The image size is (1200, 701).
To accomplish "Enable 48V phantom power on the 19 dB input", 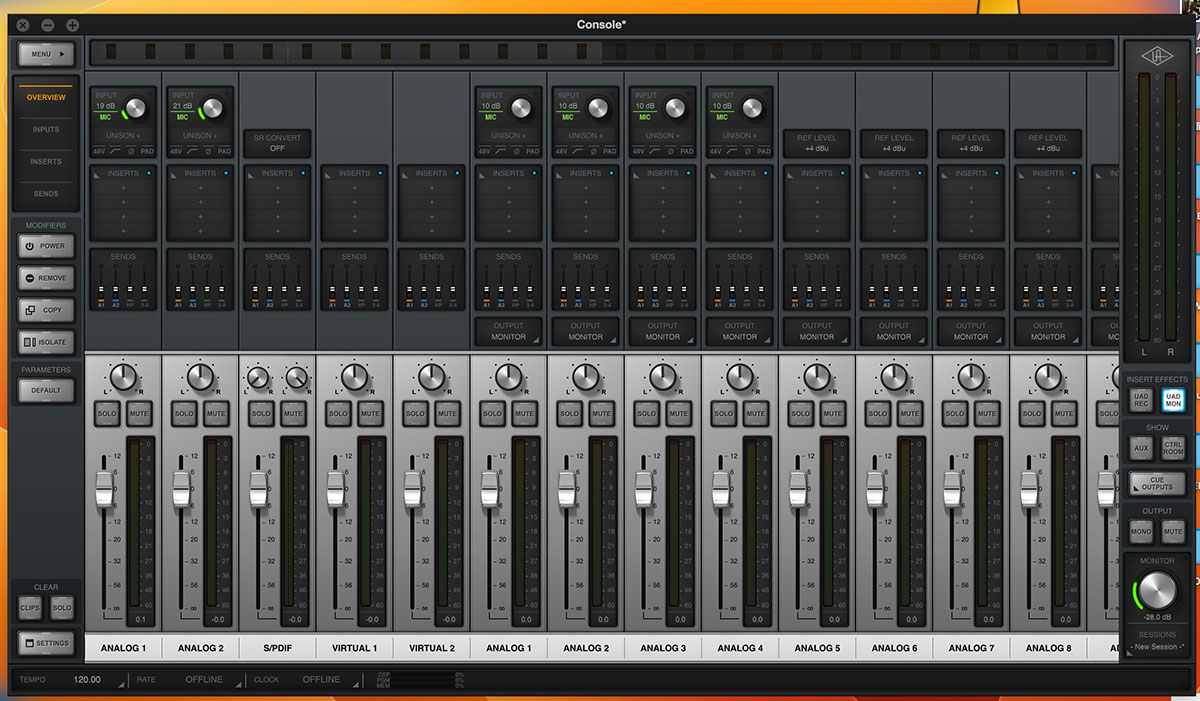I will click(99, 151).
